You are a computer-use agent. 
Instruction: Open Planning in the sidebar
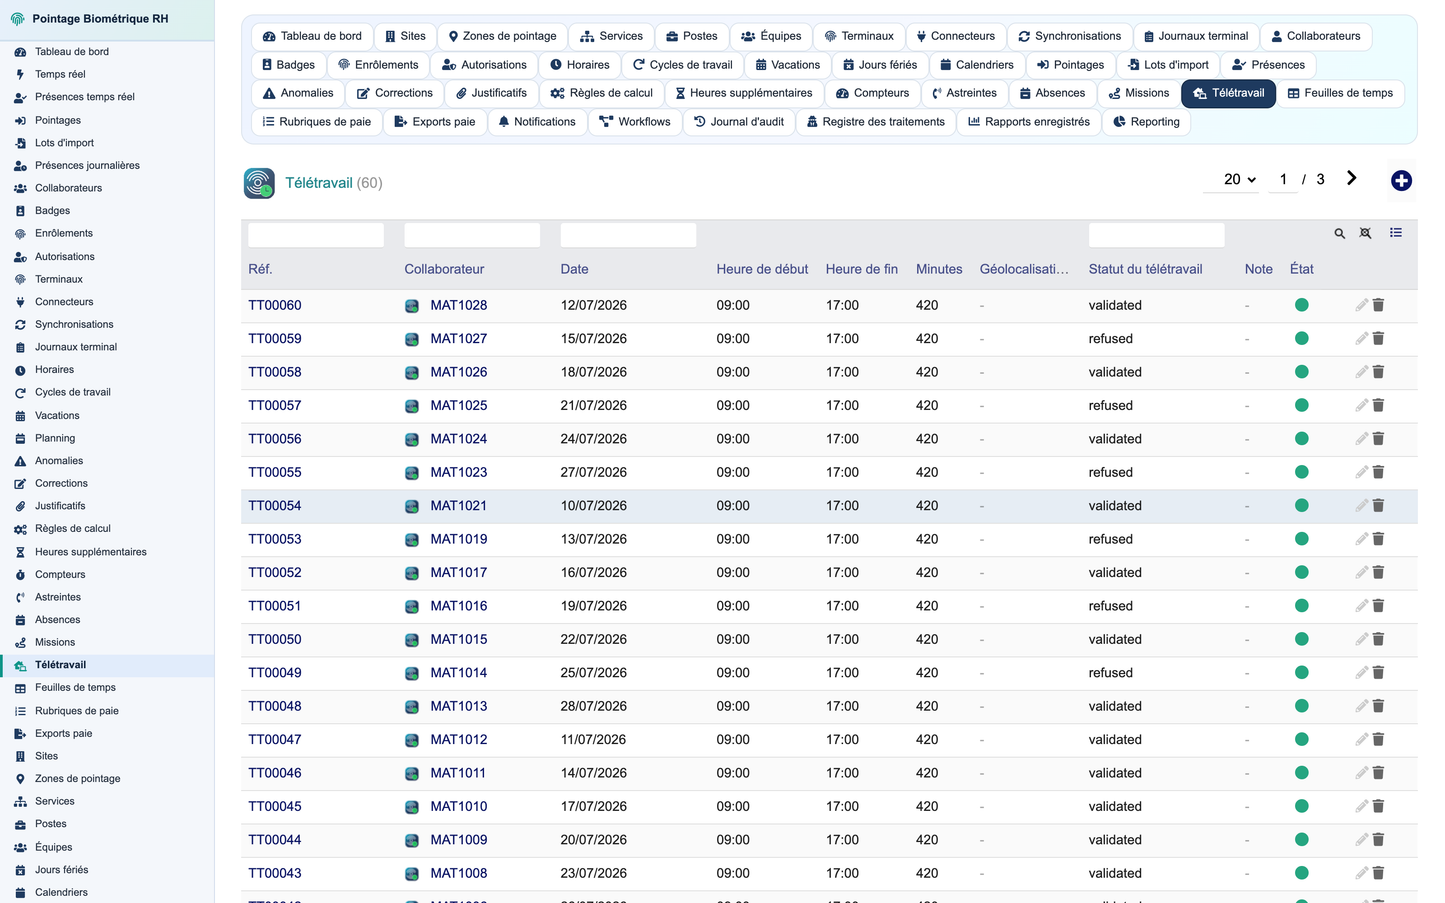pos(55,438)
